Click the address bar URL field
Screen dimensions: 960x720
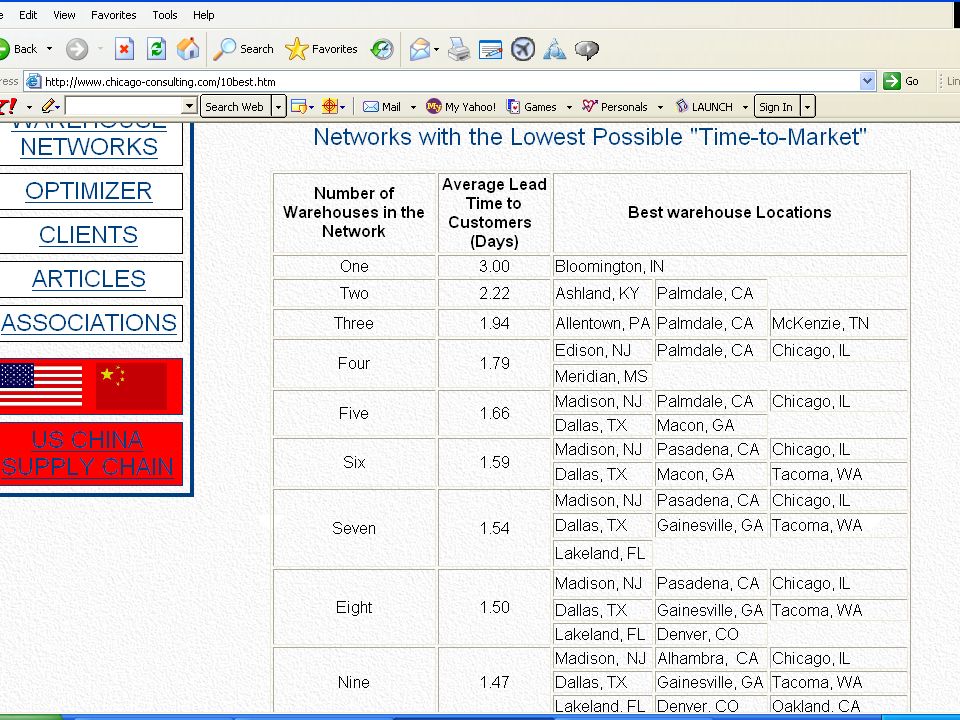coord(450,81)
